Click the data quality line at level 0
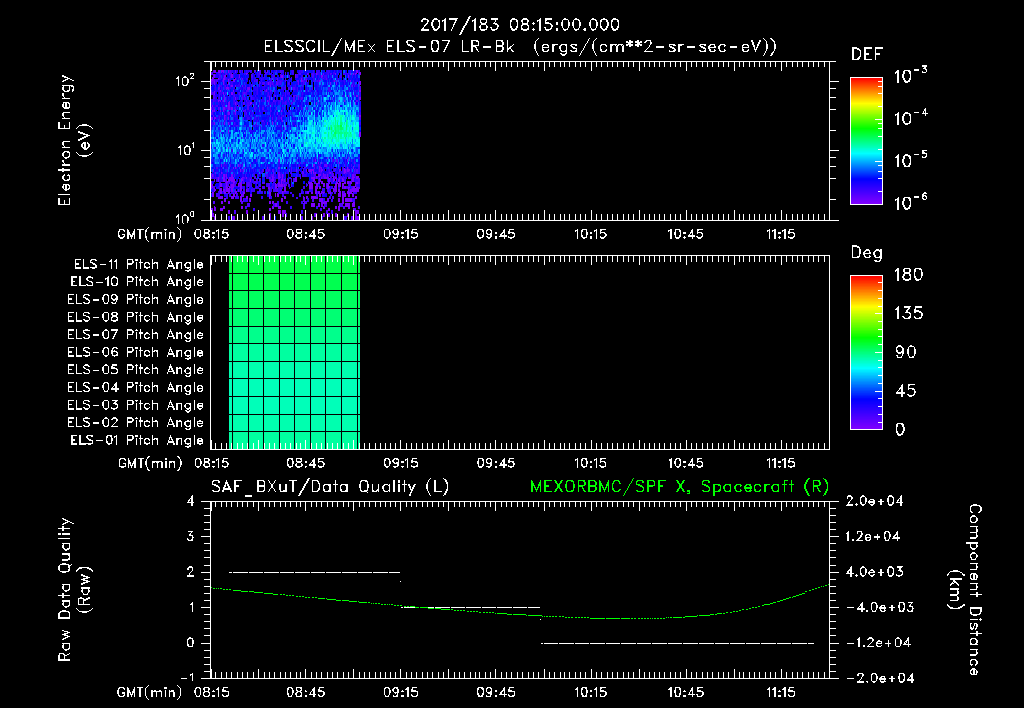This screenshot has width=1024, height=708. 678,643
